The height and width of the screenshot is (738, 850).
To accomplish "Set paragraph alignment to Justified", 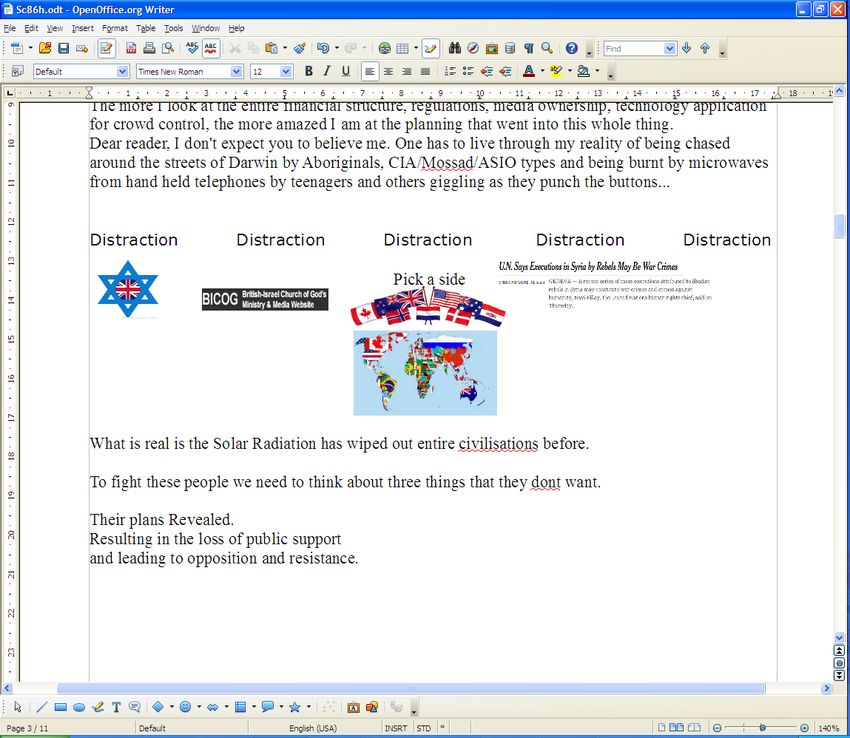I will [x=426, y=71].
